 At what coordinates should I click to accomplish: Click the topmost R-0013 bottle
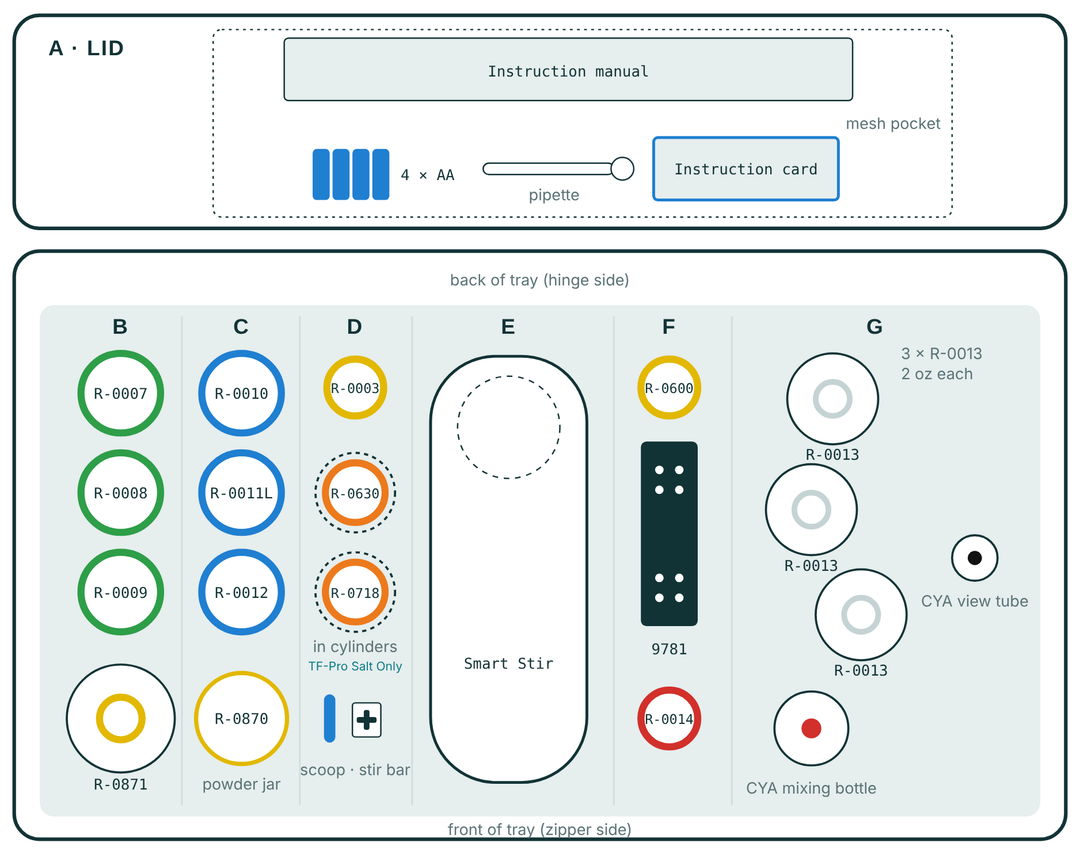click(x=833, y=399)
